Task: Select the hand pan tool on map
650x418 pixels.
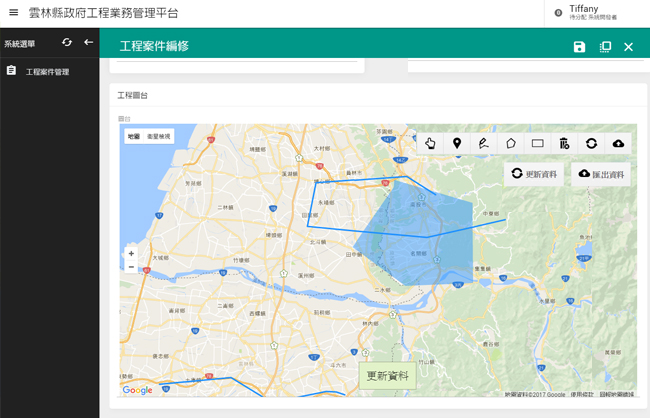Action: [x=430, y=143]
